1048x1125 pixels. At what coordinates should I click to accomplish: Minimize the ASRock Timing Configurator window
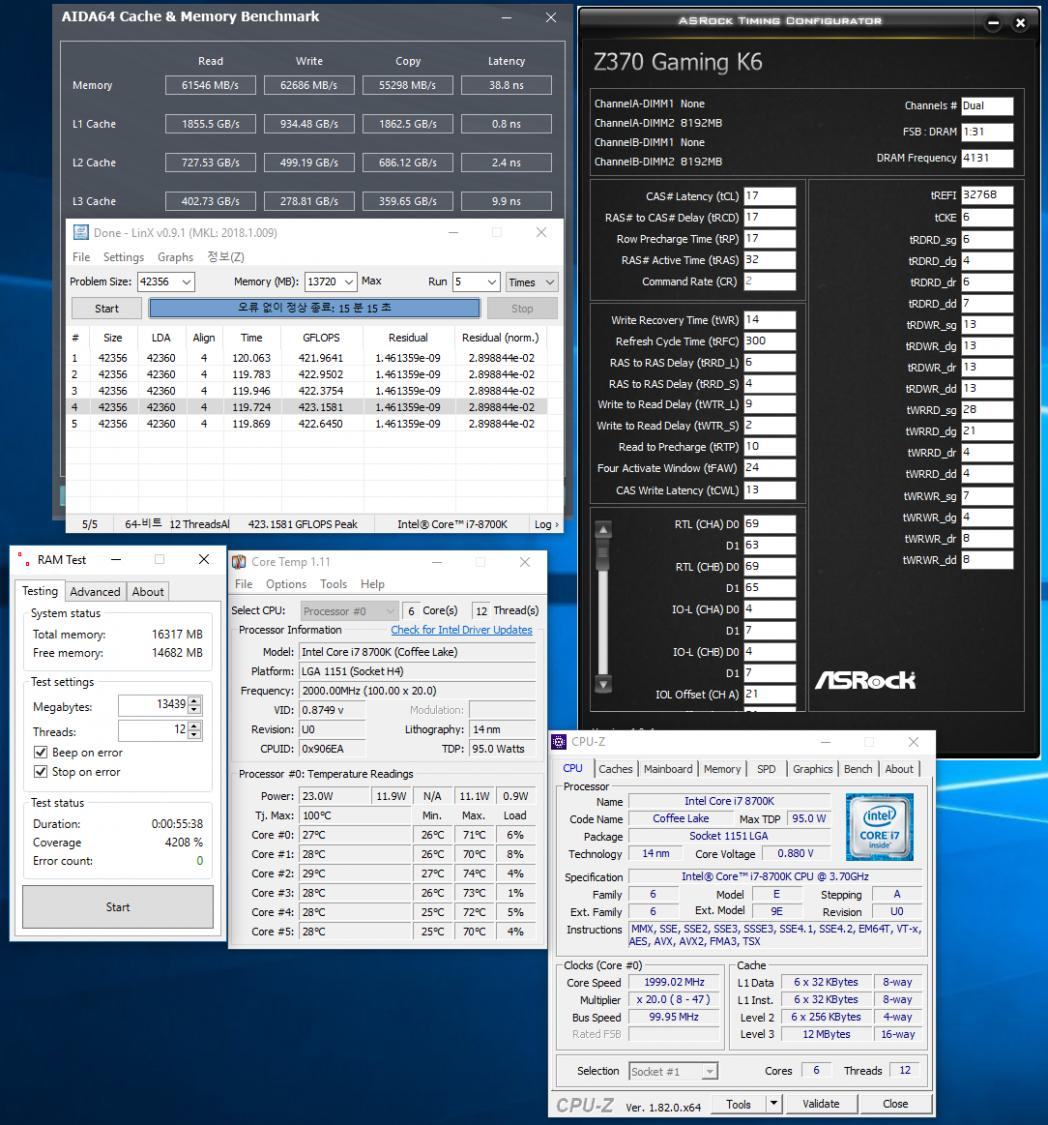coord(993,23)
